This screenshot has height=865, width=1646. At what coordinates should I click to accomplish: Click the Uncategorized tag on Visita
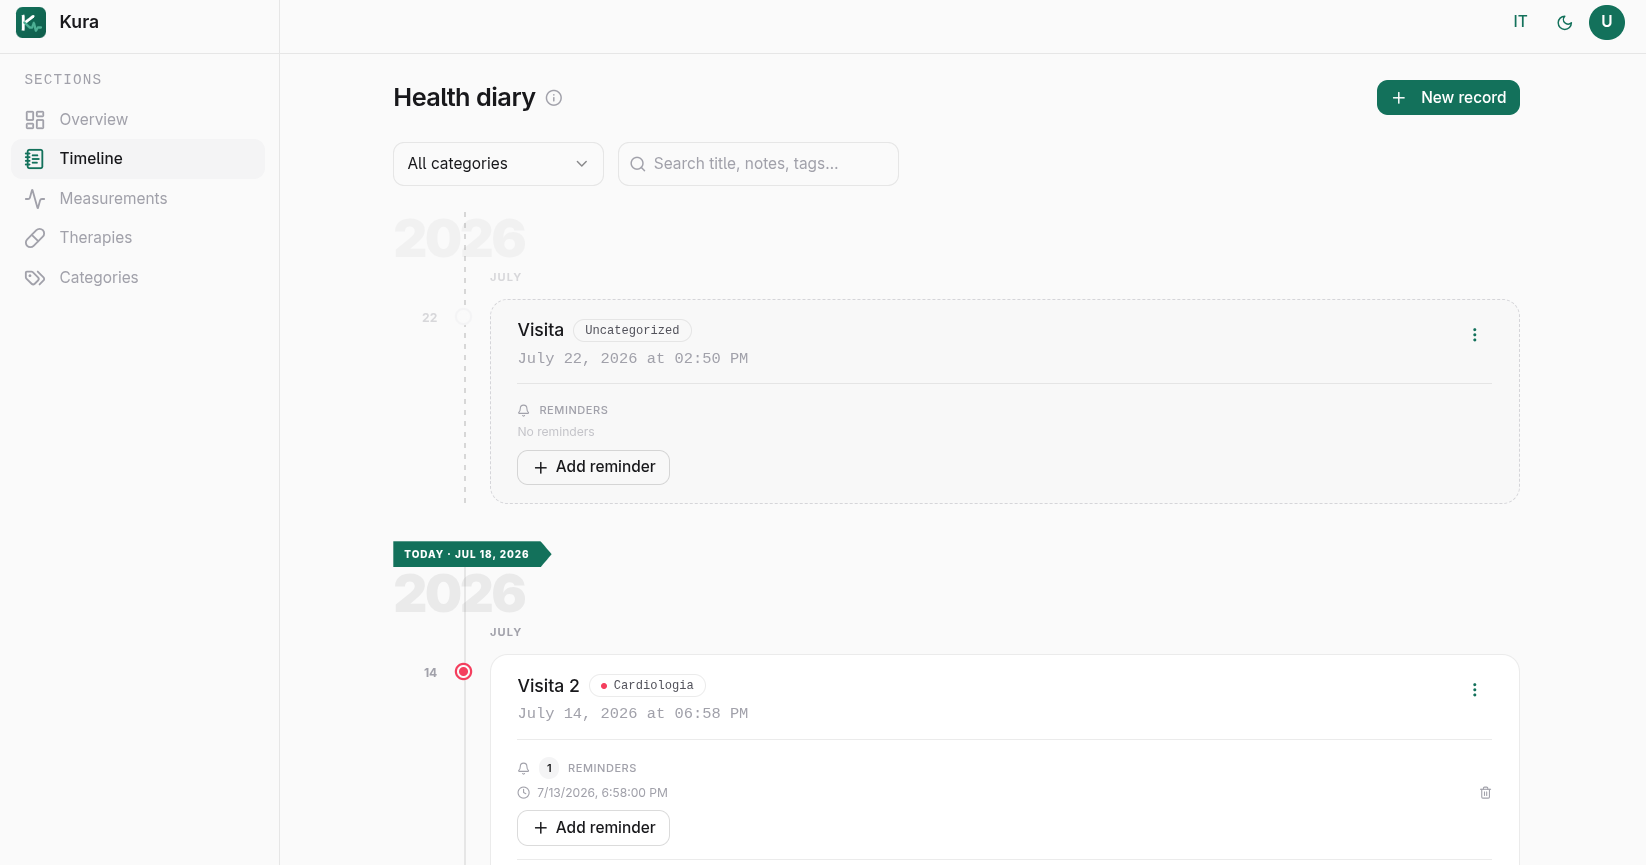click(x=632, y=330)
